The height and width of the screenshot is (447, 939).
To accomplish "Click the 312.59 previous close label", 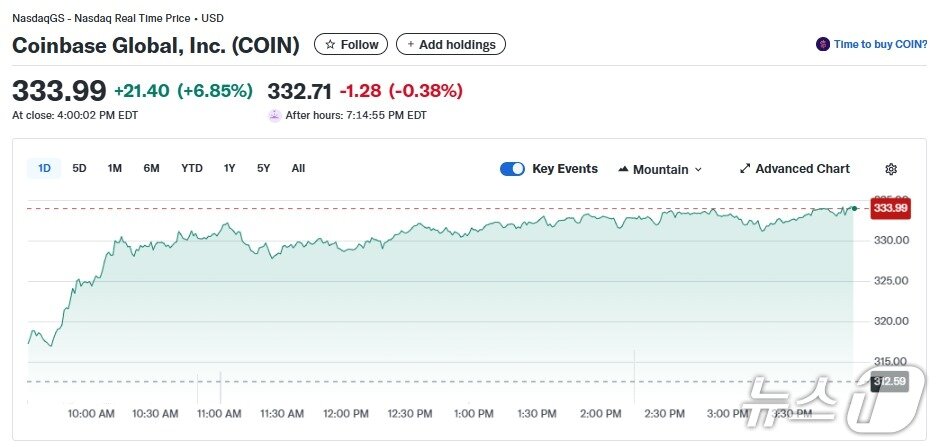I will pos(889,381).
